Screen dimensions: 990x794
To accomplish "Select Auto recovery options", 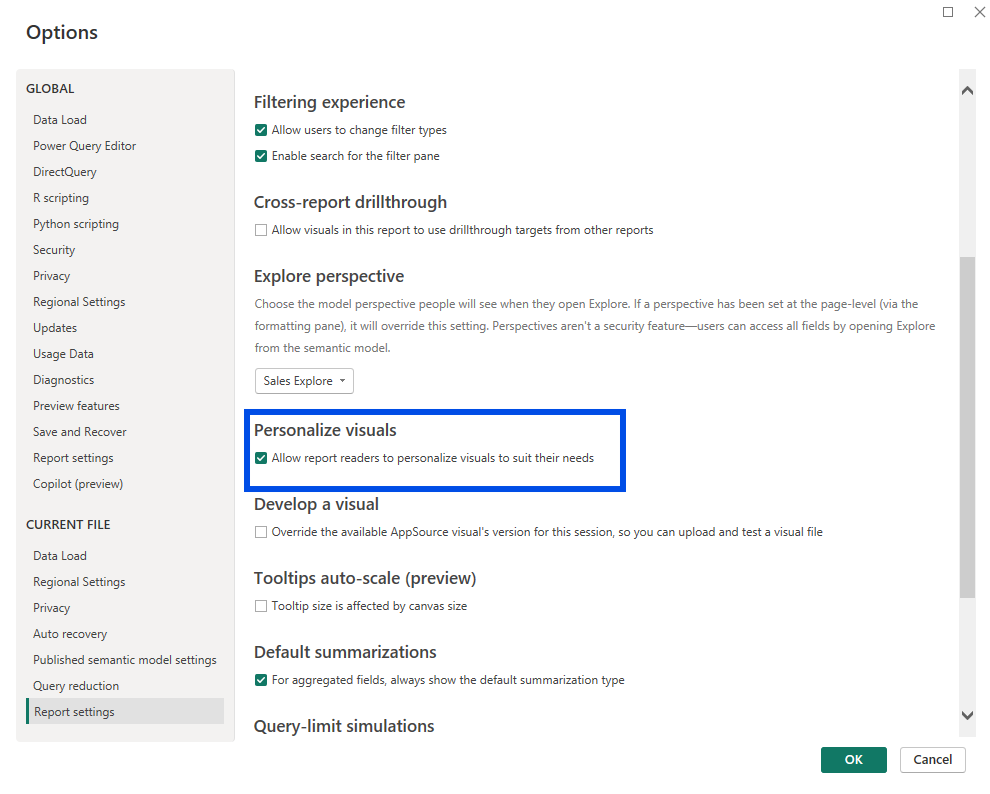I will point(70,634).
